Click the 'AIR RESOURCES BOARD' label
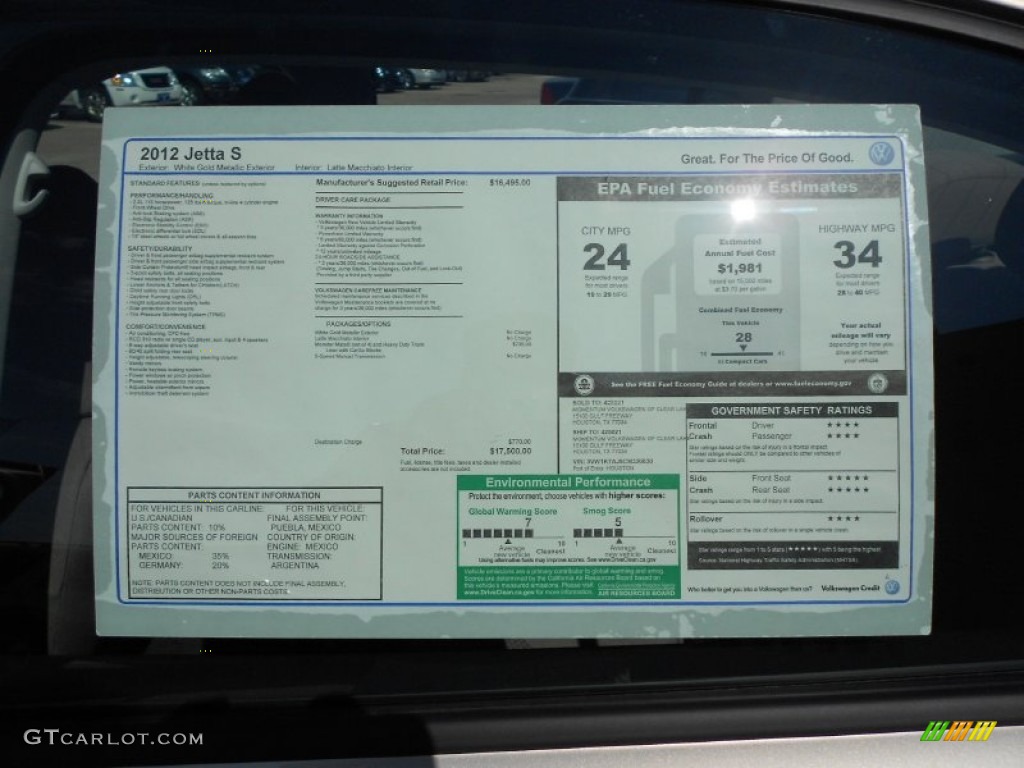1024x768 pixels. click(636, 593)
